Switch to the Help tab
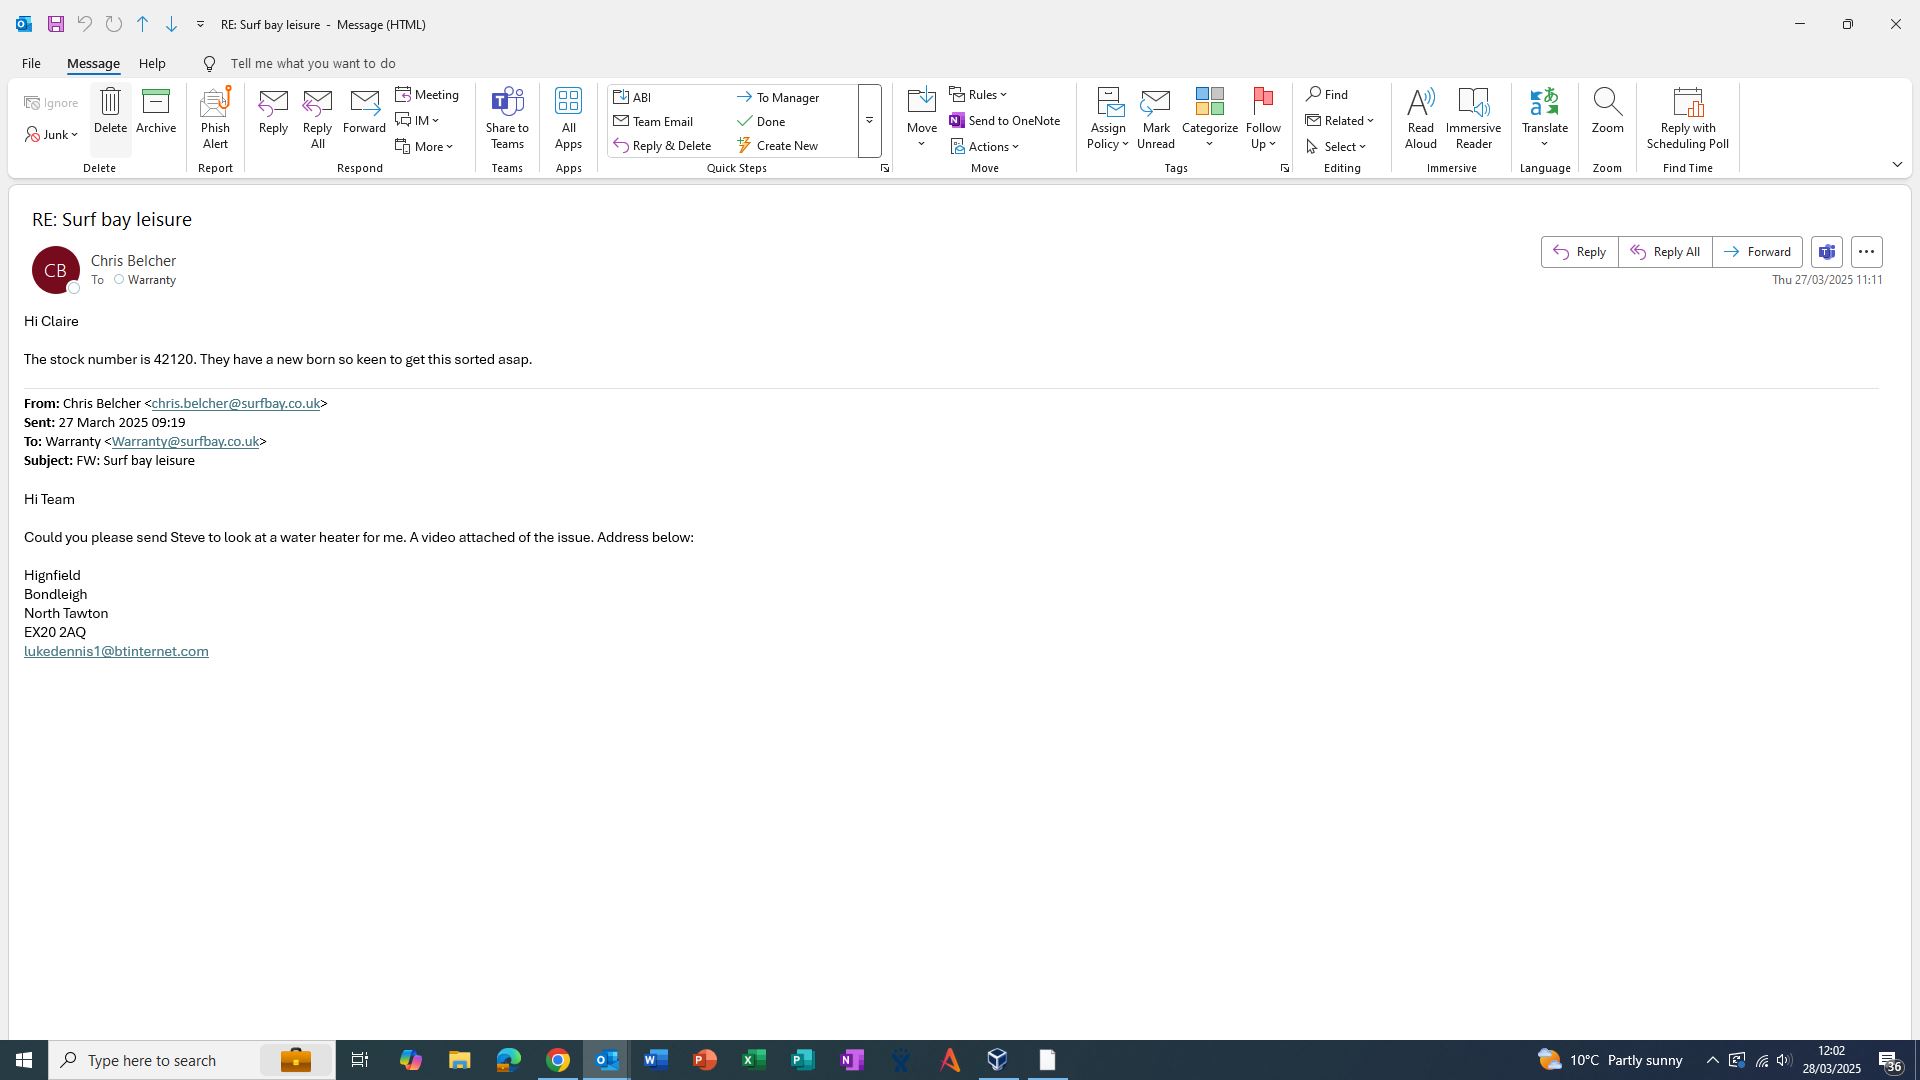 (x=152, y=63)
